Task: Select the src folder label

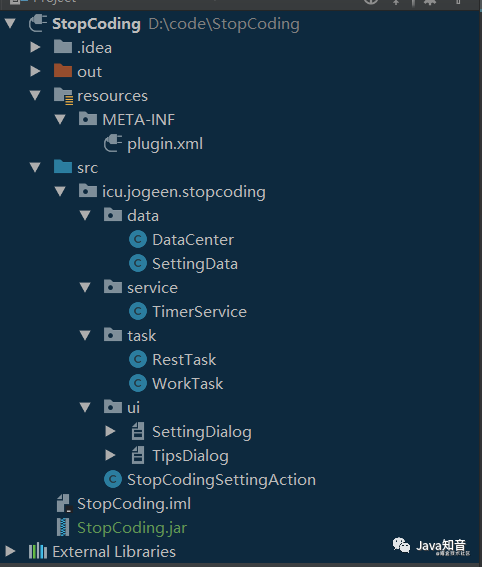Action: coord(88,168)
